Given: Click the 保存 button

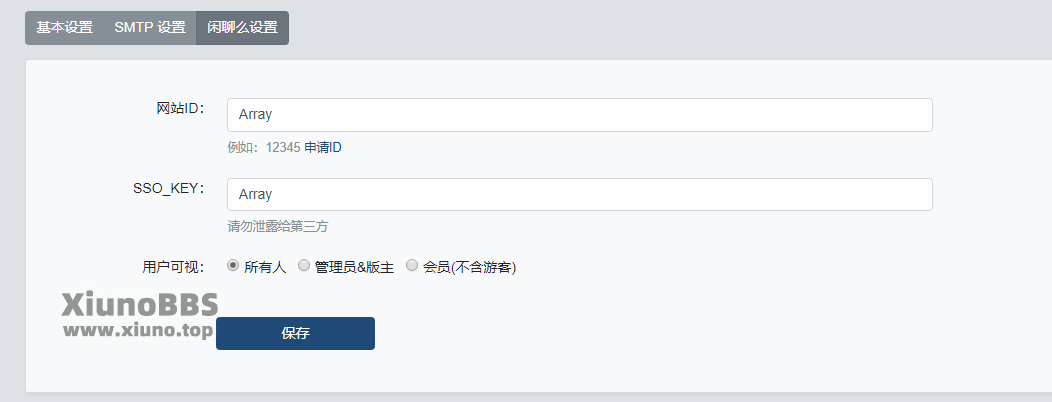Looking at the screenshot, I should pyautogui.click(x=295, y=334).
